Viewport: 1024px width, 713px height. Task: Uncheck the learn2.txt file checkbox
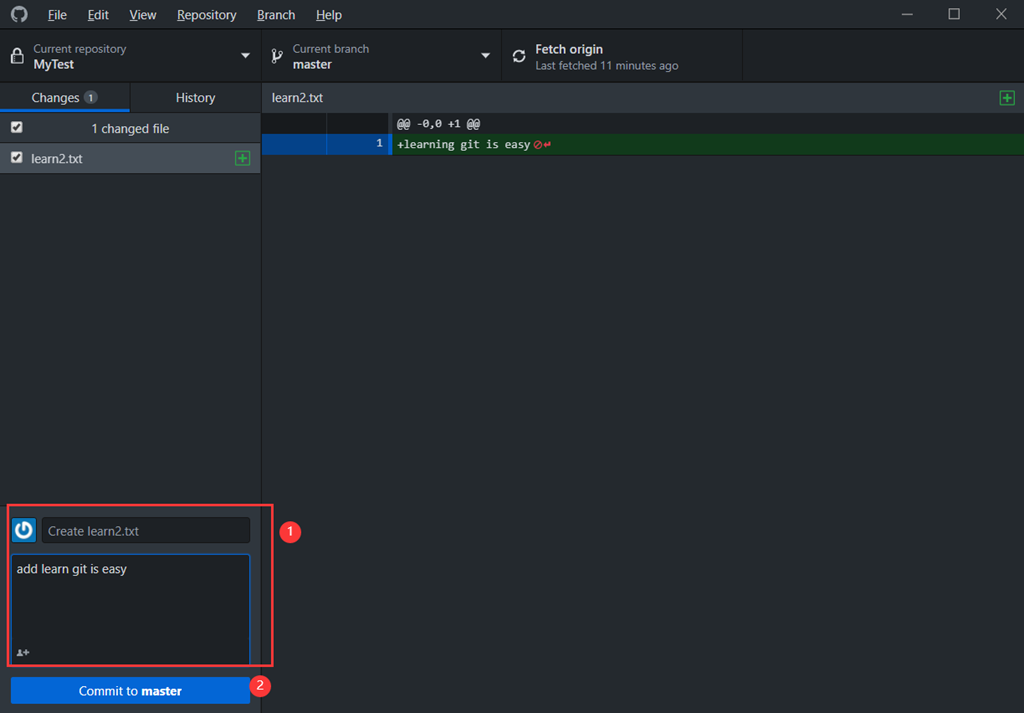point(17,158)
